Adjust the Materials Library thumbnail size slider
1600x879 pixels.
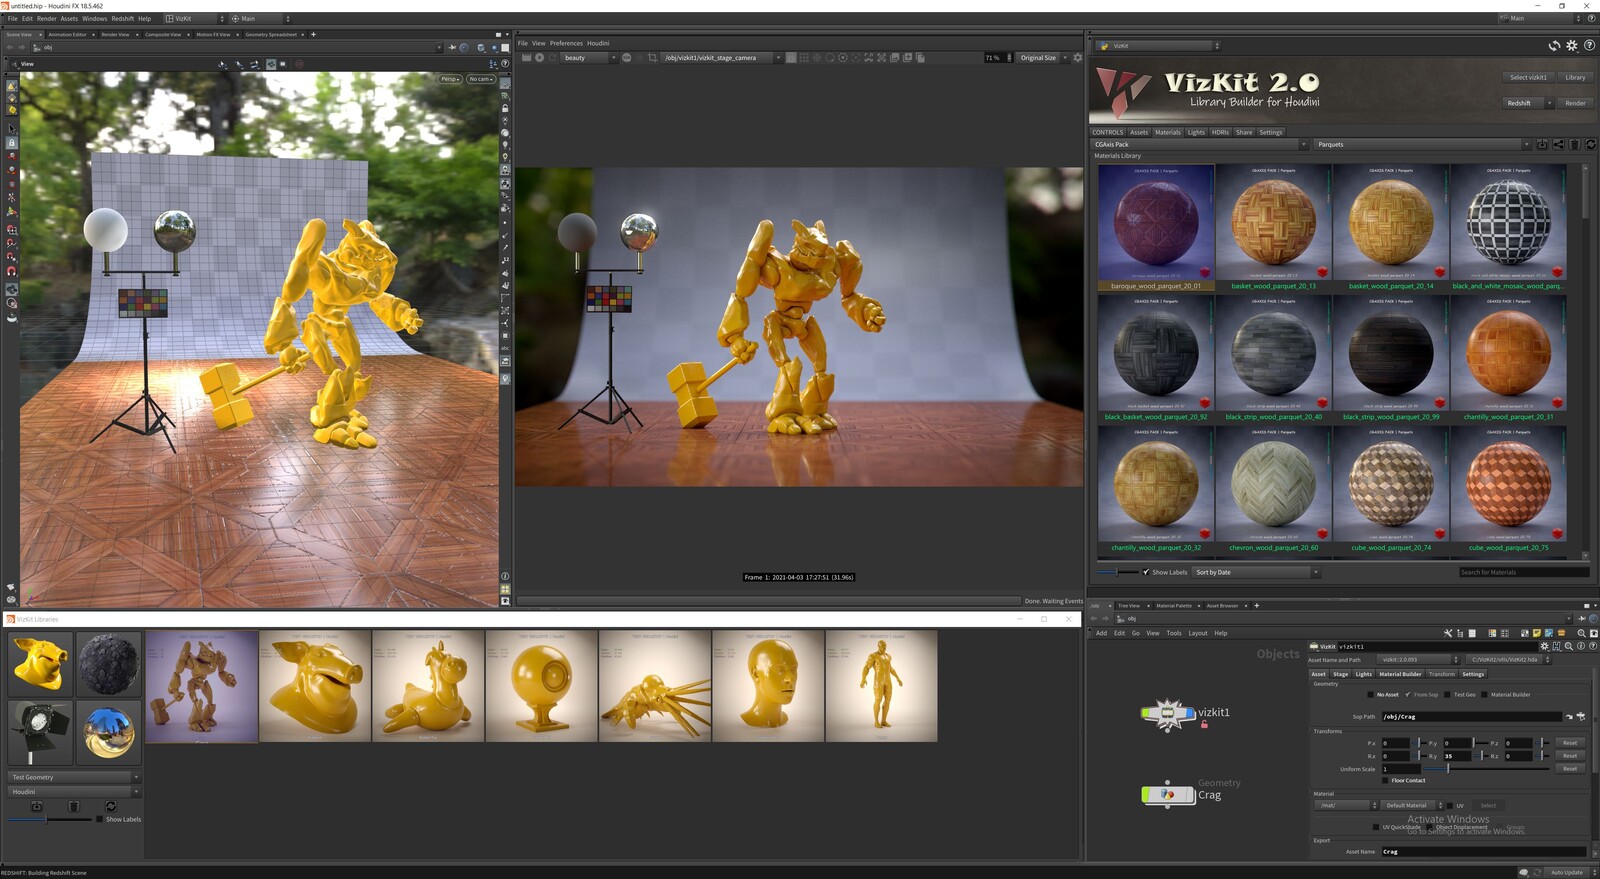pyautogui.click(x=1117, y=572)
